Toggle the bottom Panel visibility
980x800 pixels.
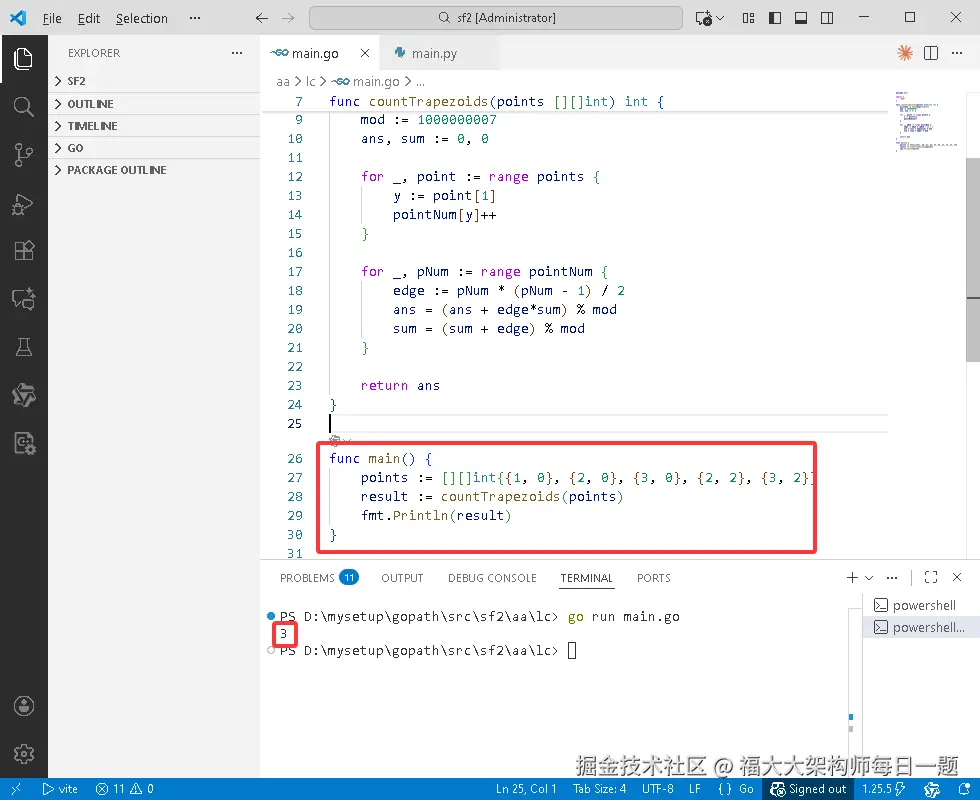[801, 18]
